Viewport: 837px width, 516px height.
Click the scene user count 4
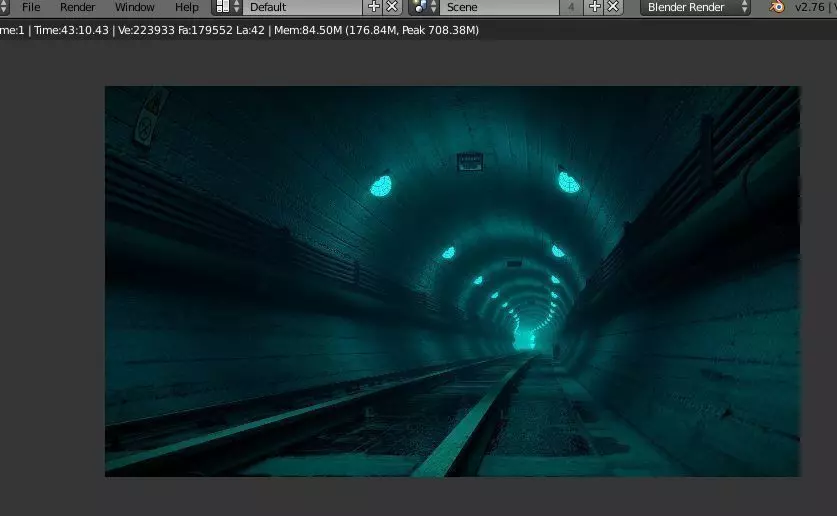point(572,7)
